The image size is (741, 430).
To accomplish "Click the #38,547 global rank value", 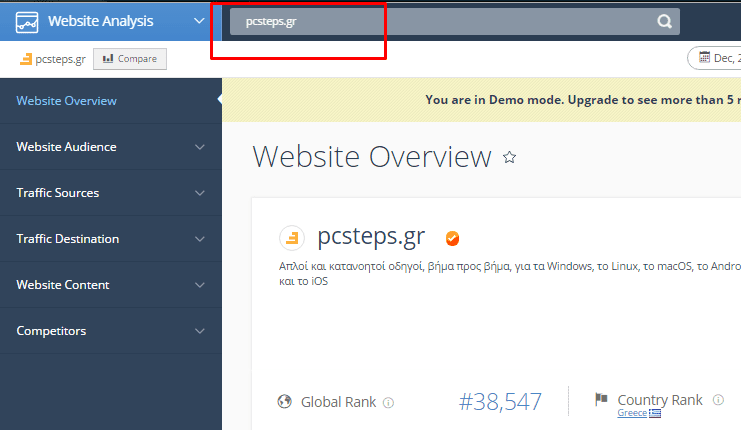I will tap(500, 402).
